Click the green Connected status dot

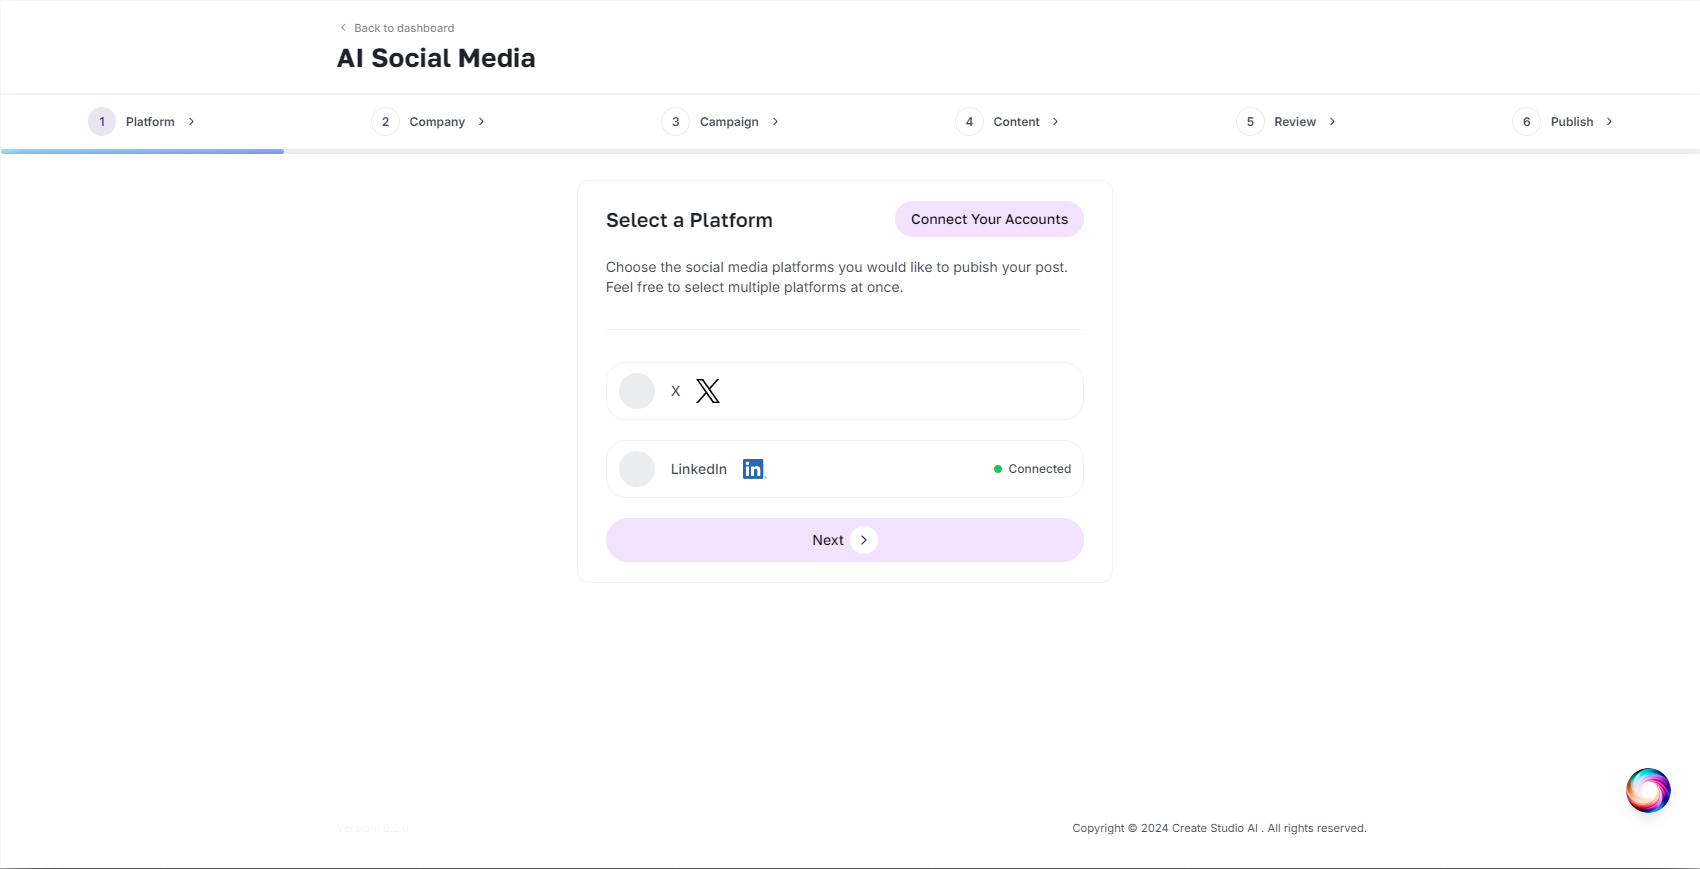click(x=997, y=469)
